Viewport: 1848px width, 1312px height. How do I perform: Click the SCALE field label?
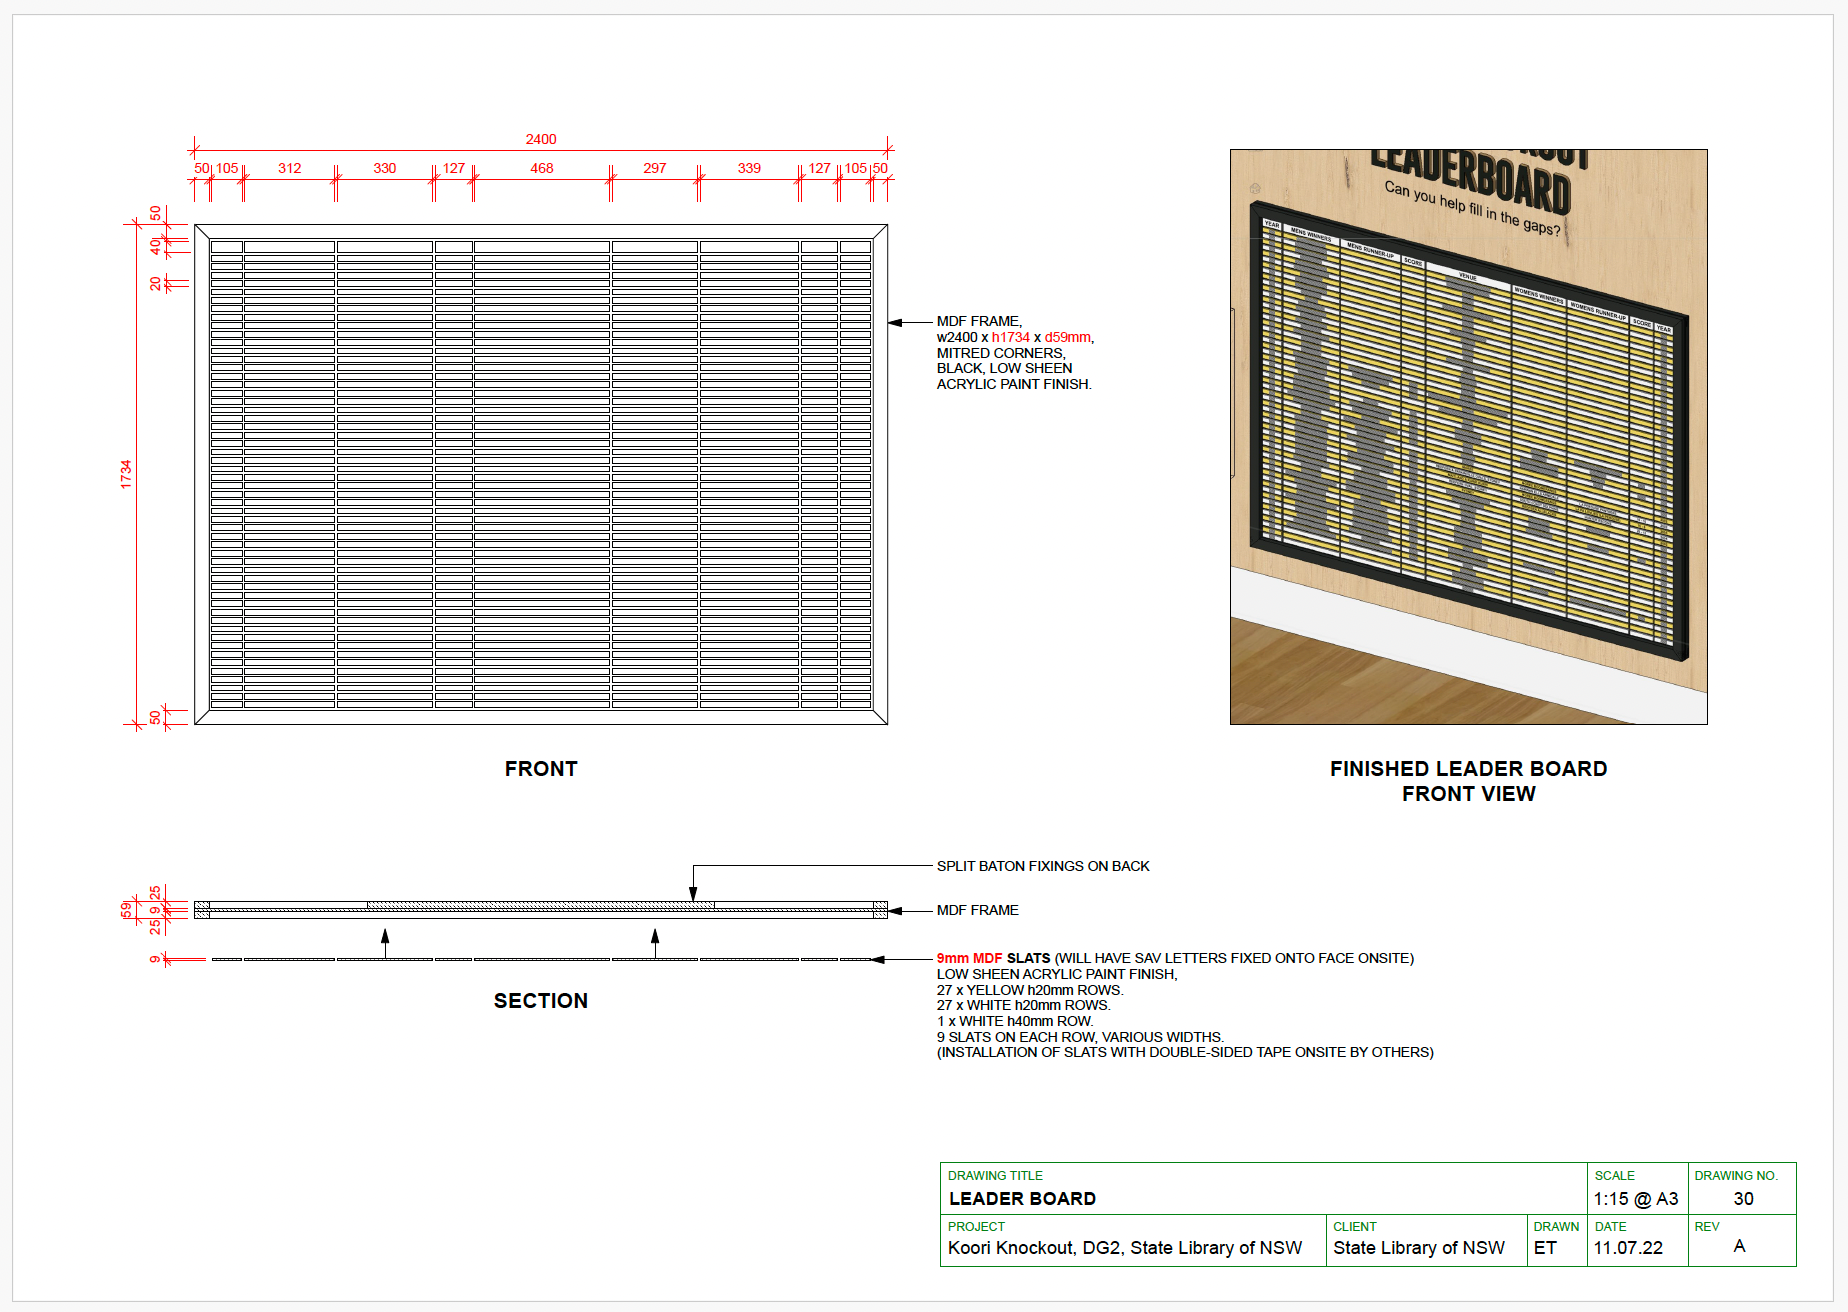(1614, 1176)
